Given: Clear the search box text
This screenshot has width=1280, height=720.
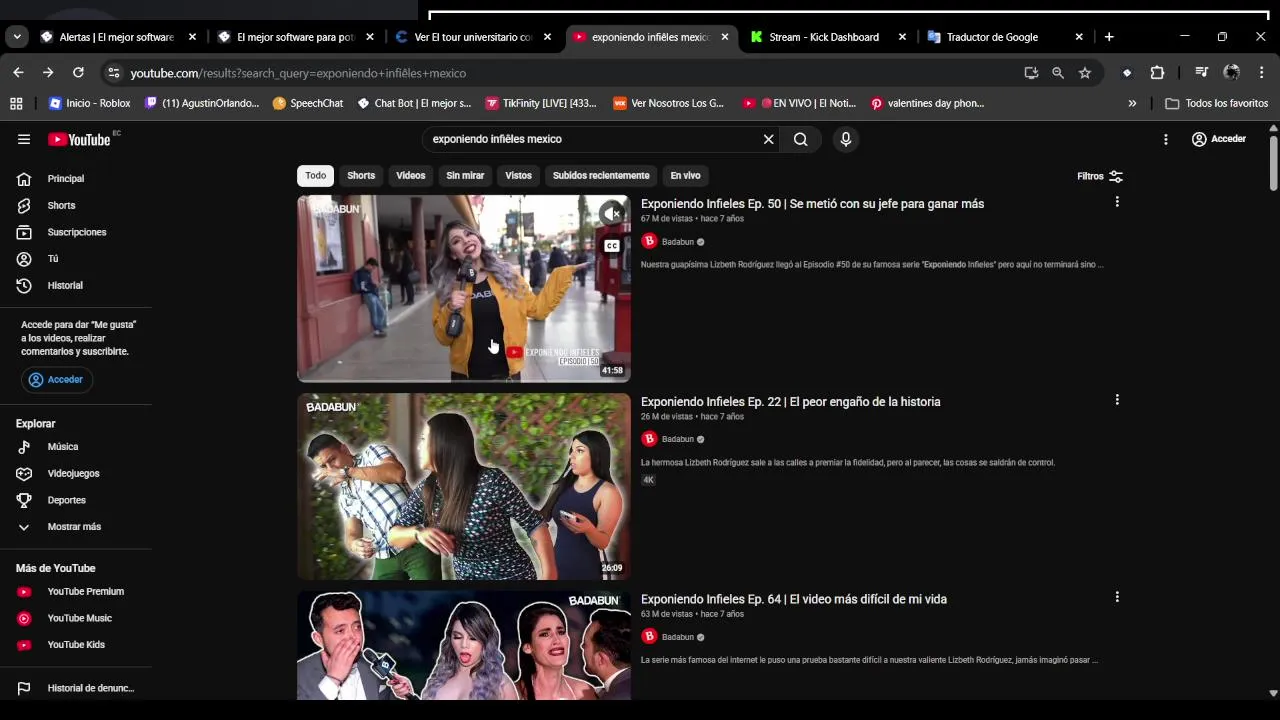Looking at the screenshot, I should [x=768, y=139].
